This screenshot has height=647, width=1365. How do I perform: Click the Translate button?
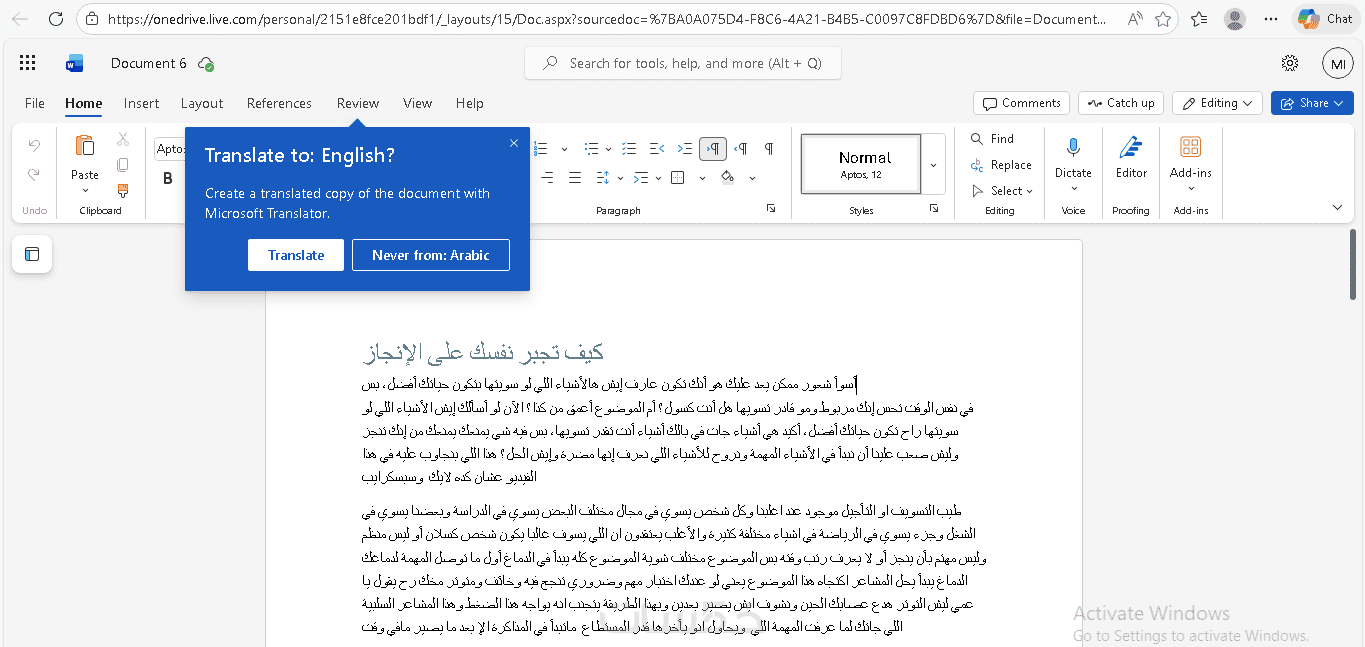(296, 255)
